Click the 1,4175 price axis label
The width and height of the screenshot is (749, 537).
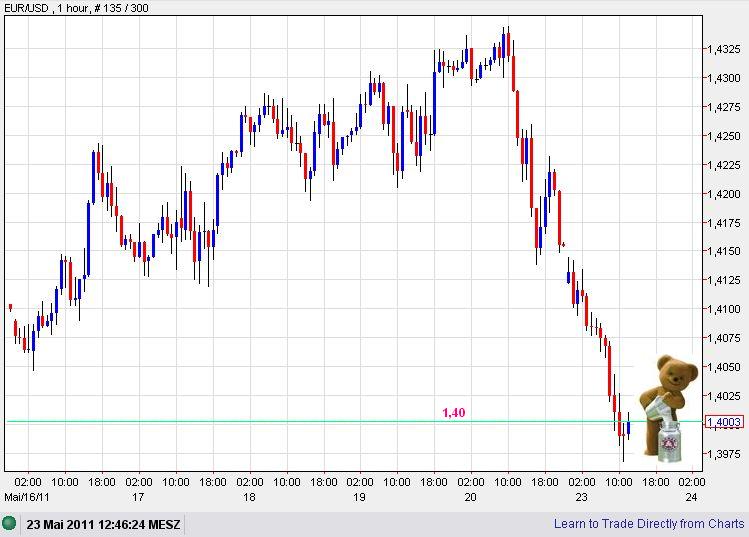coord(724,223)
